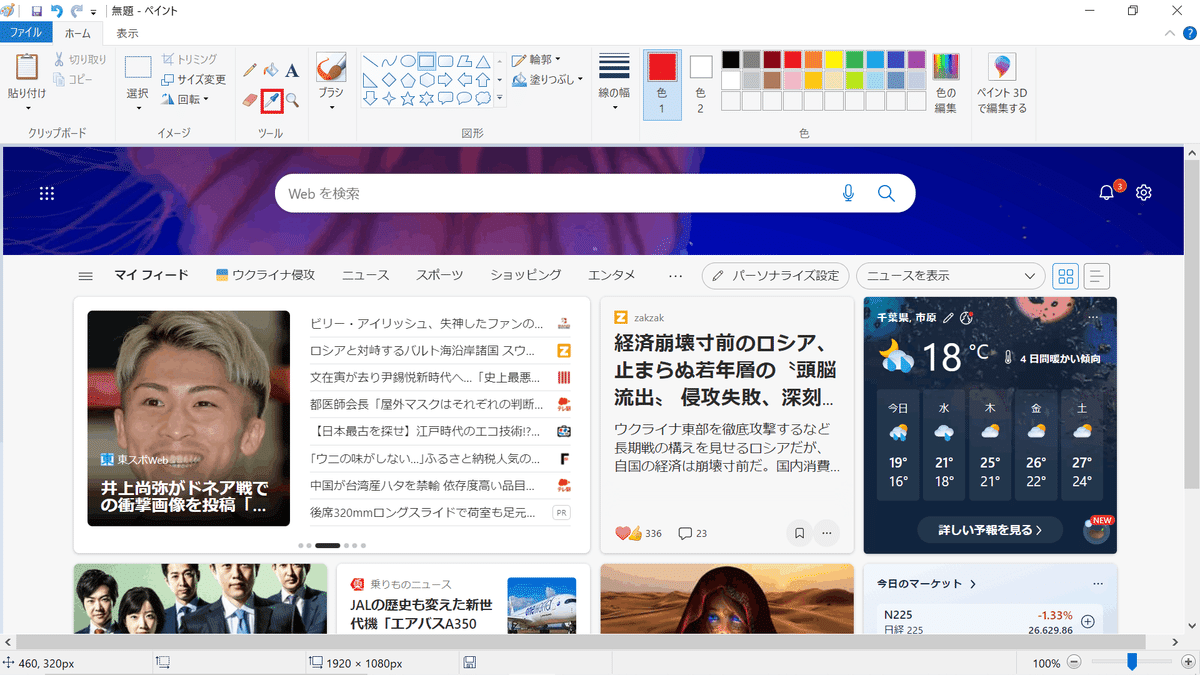The width and height of the screenshot is (1200, 675).
Task: Activate the 色 1 color slot
Action: (x=662, y=83)
